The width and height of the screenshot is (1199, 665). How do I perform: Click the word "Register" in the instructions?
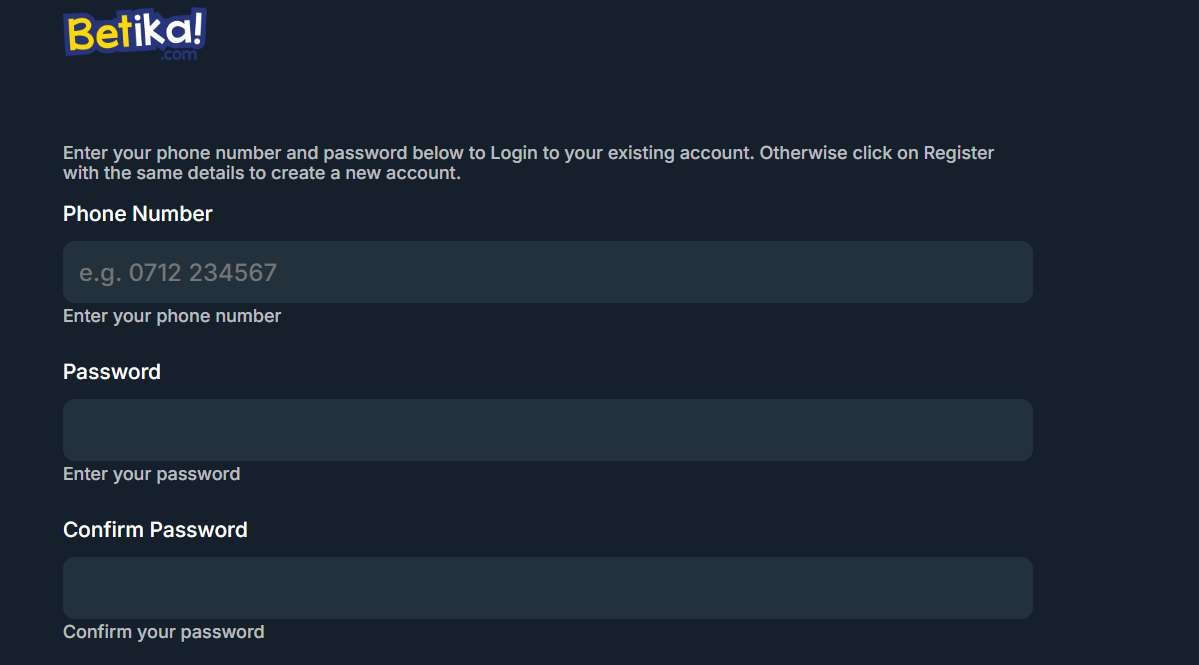point(957,152)
